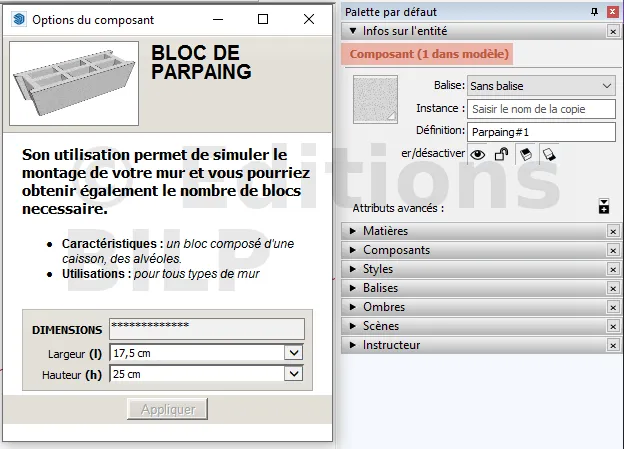Close the Matières panel

[x=613, y=231]
